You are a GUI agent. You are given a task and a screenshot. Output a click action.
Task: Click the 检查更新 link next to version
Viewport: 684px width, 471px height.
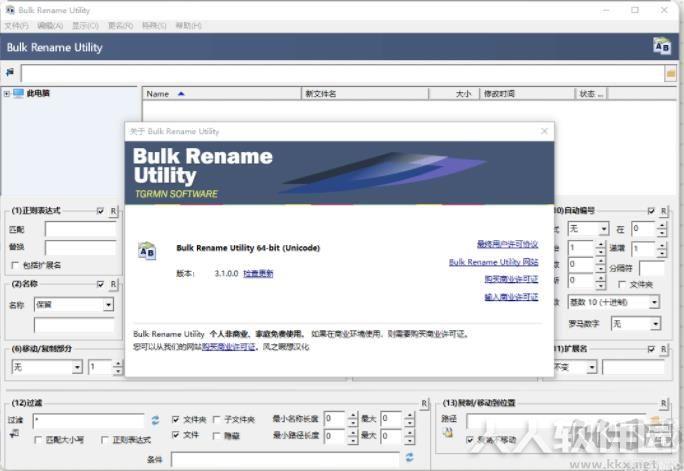click(258, 273)
